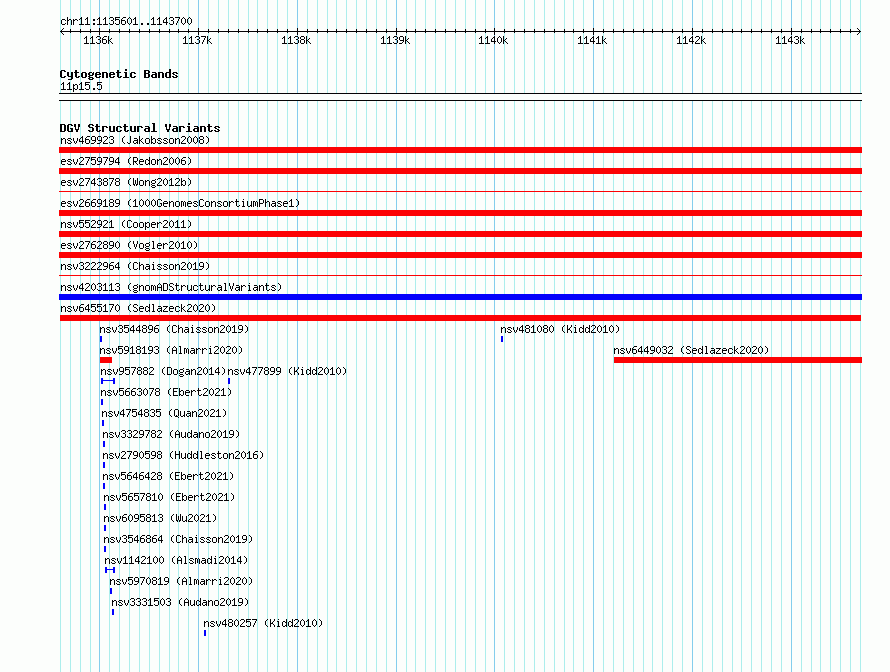
Task: Click the red bar under esv2759794
Action: tap(460, 171)
